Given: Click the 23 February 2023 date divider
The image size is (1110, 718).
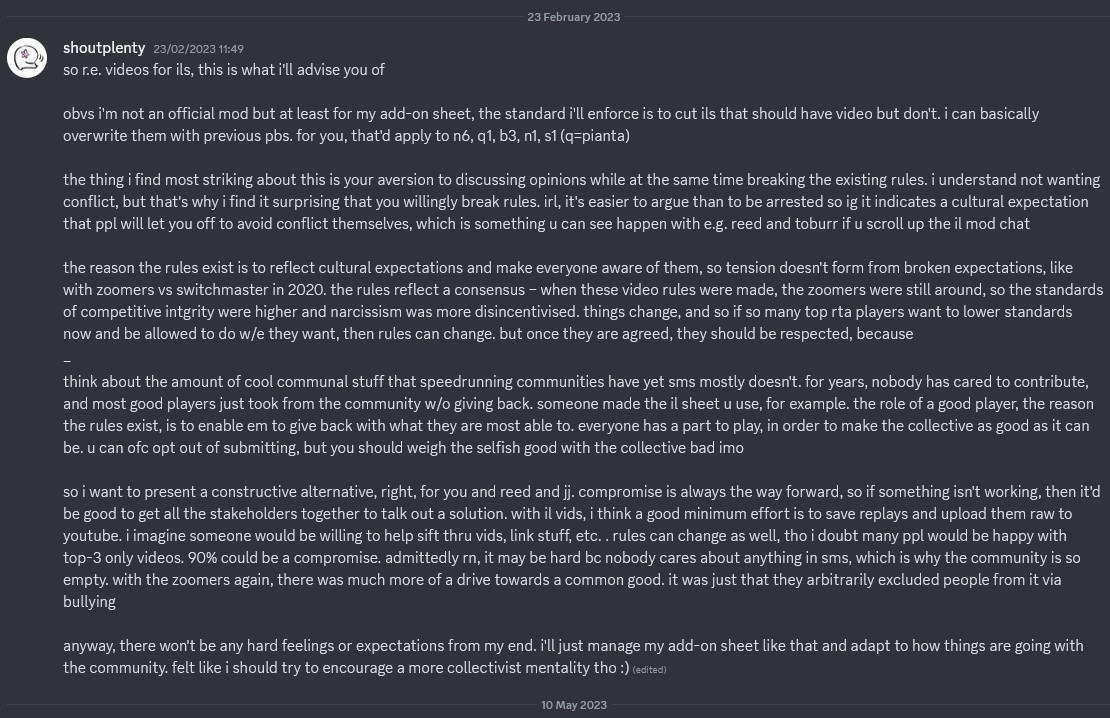Looking at the screenshot, I should click(x=574, y=17).
